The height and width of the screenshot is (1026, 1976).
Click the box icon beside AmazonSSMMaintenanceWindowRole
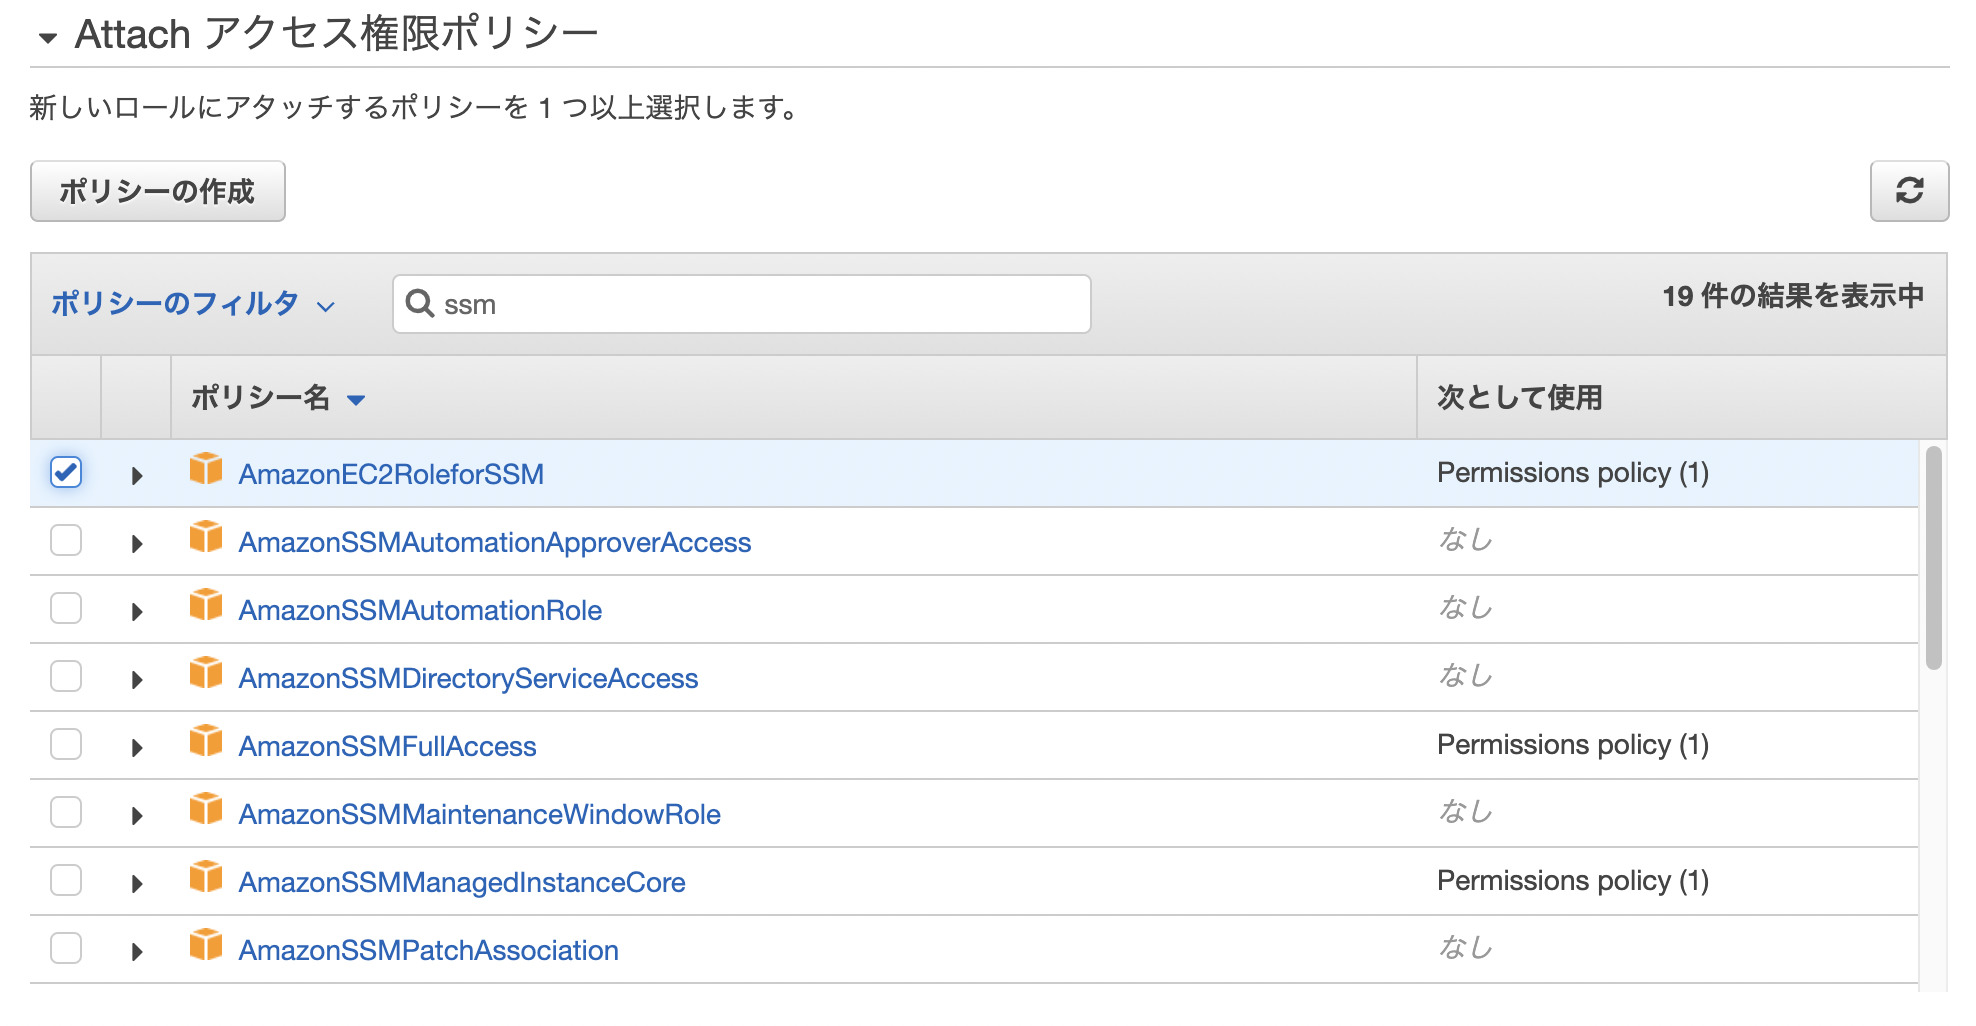[206, 809]
